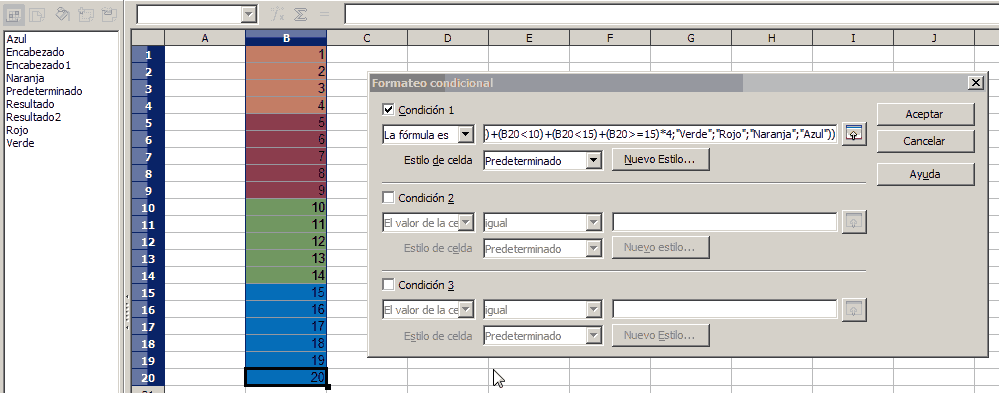Screen dimensions: 999x393
Task: Select Cell Styles icon in Styles panel
Action: point(14,14)
